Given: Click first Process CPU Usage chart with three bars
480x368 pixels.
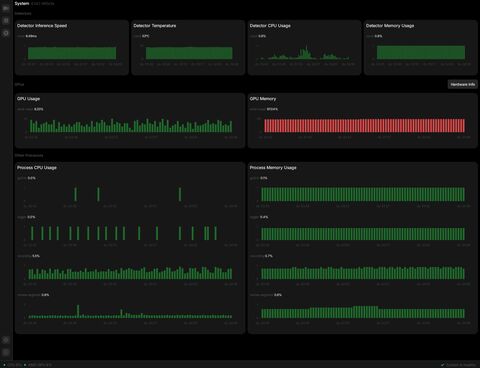Looking at the screenshot, I should pyautogui.click(x=128, y=194).
